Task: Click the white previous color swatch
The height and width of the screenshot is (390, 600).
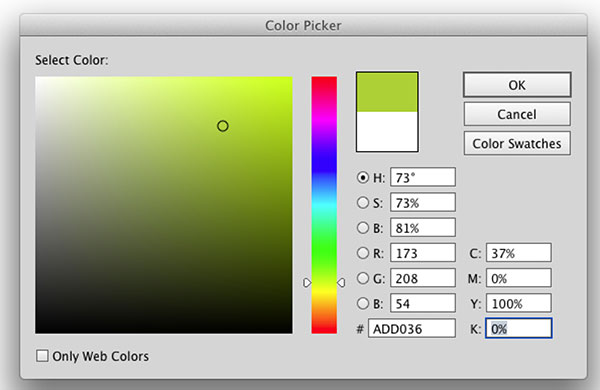Action: coord(387,131)
